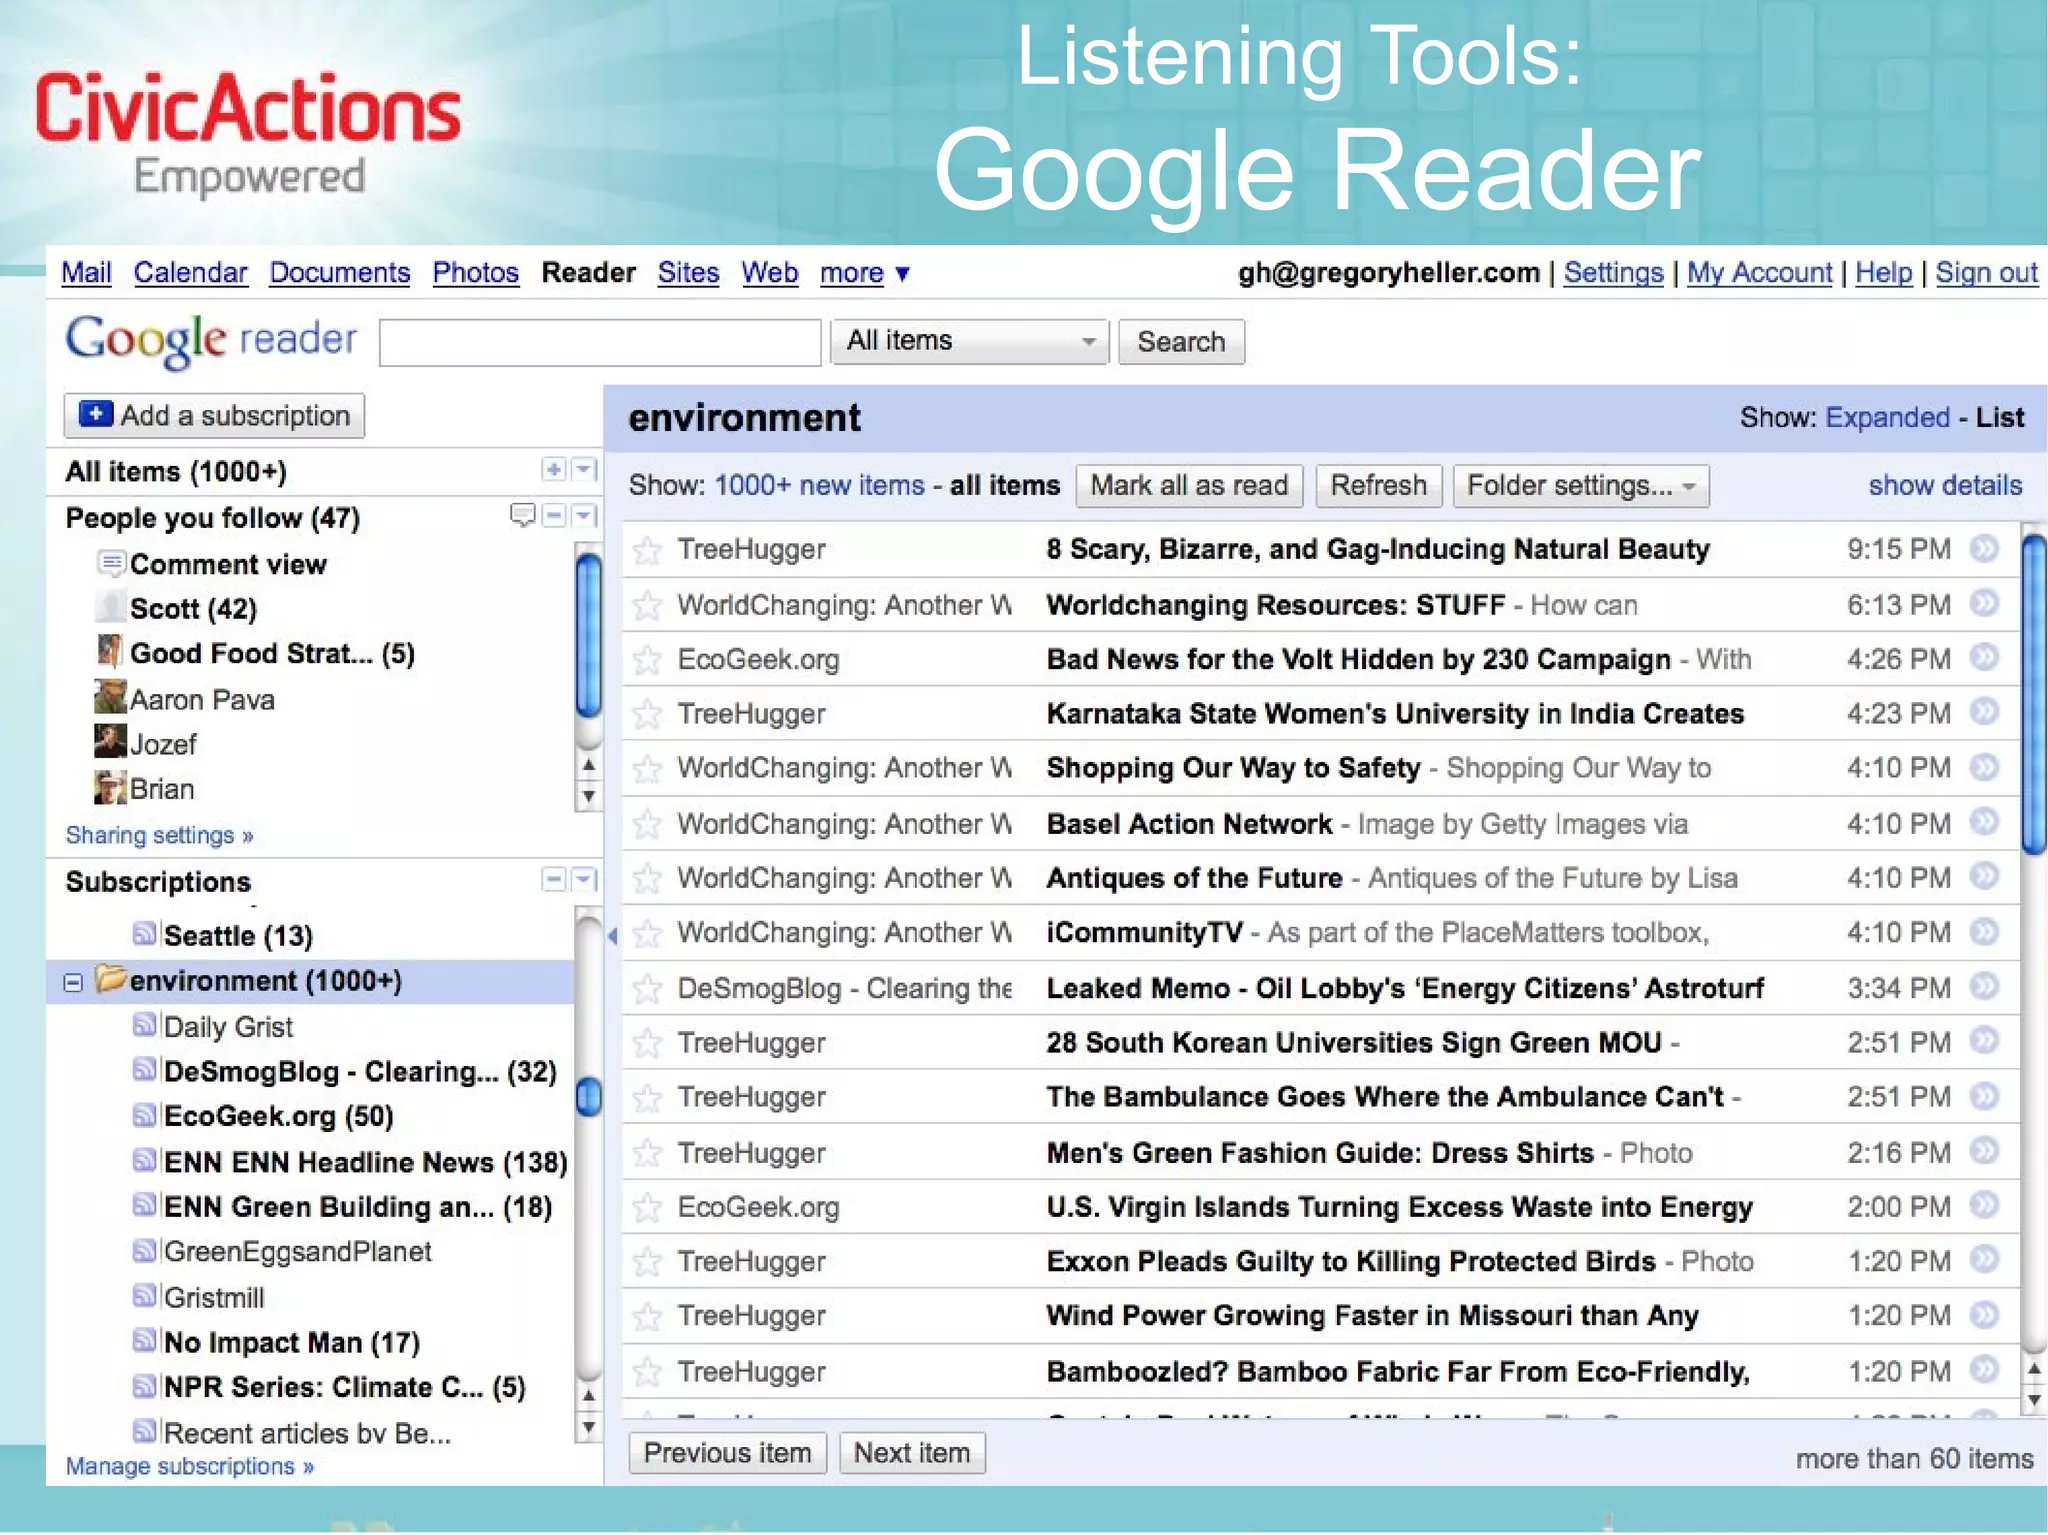Viewport: 2048px width, 1535px height.
Task: Star the Basel Action Network item
Action: (x=648, y=824)
